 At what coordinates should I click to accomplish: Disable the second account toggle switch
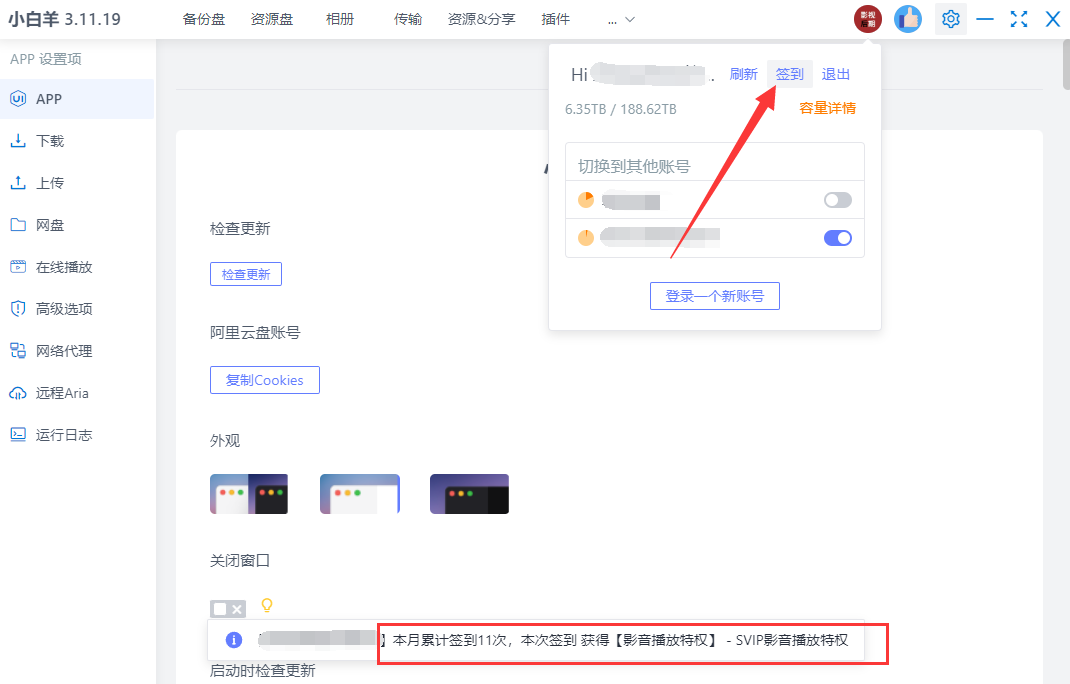coord(838,238)
